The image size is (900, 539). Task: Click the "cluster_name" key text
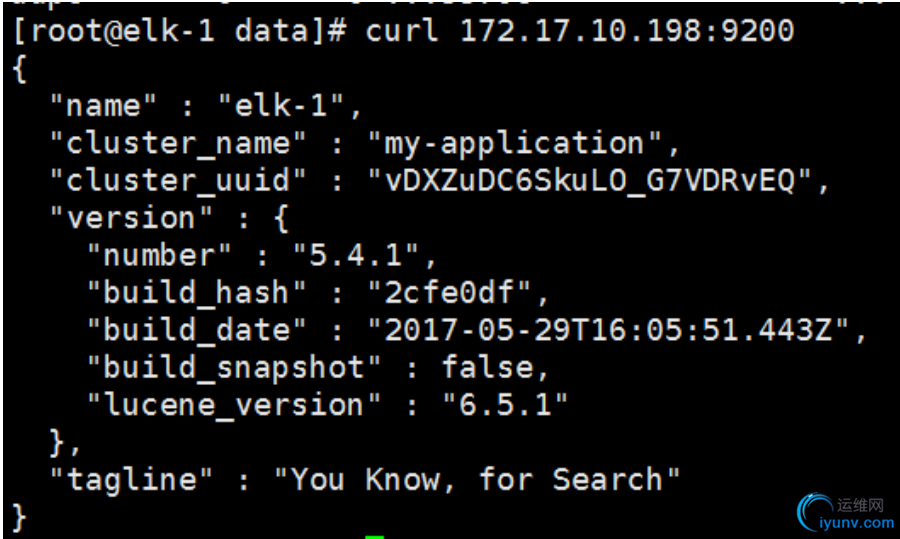click(178, 144)
